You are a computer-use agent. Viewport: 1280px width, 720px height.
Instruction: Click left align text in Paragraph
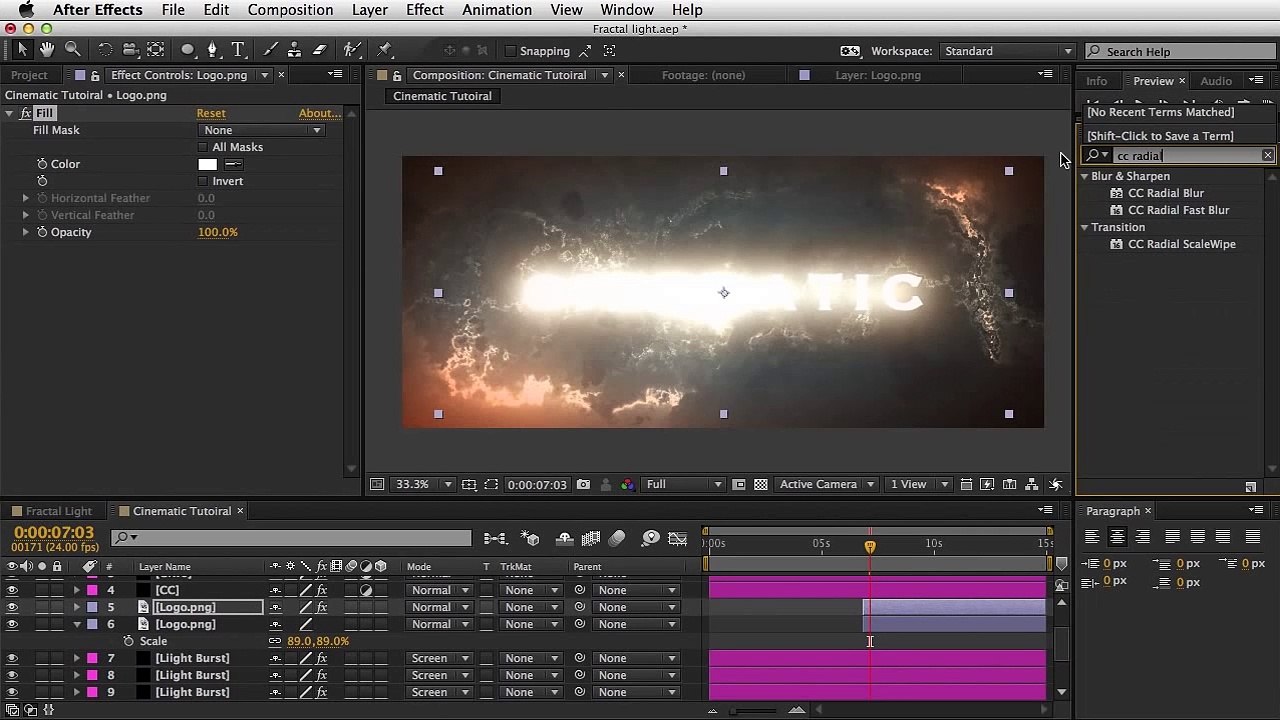point(1092,537)
